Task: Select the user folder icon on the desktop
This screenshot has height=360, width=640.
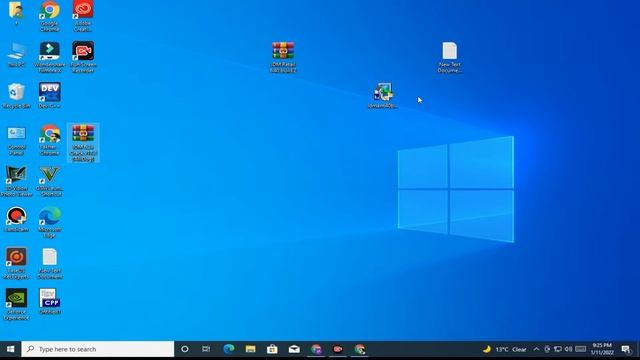Action: click(16, 12)
